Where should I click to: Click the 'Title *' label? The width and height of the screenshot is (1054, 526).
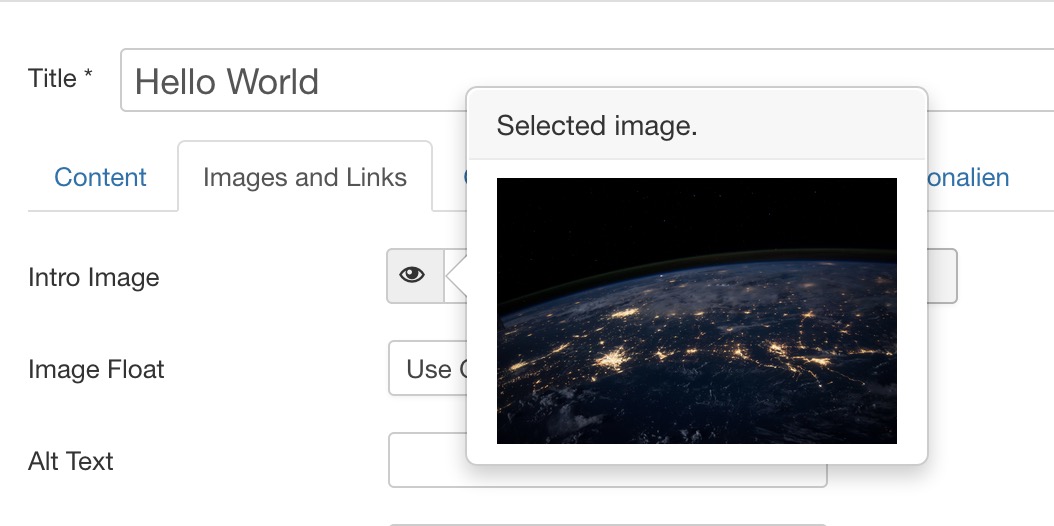tap(60, 79)
